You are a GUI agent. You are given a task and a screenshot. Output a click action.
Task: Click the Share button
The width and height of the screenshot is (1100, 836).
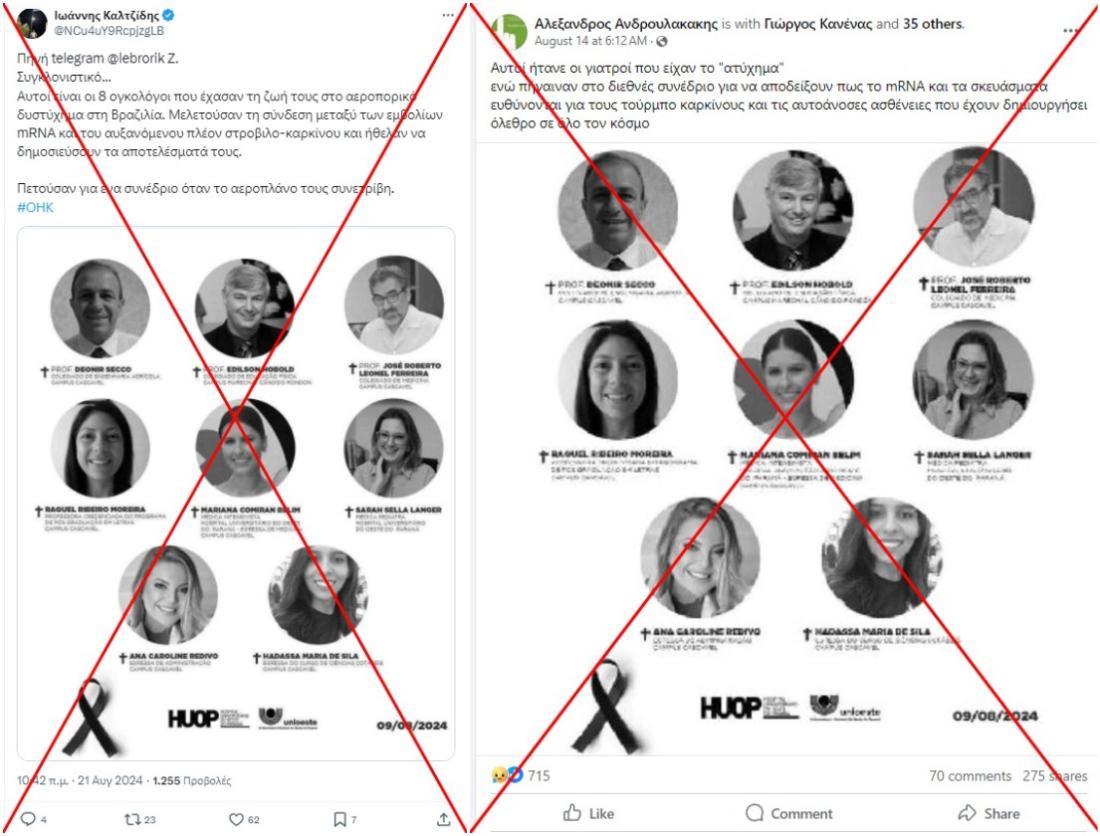[989, 813]
